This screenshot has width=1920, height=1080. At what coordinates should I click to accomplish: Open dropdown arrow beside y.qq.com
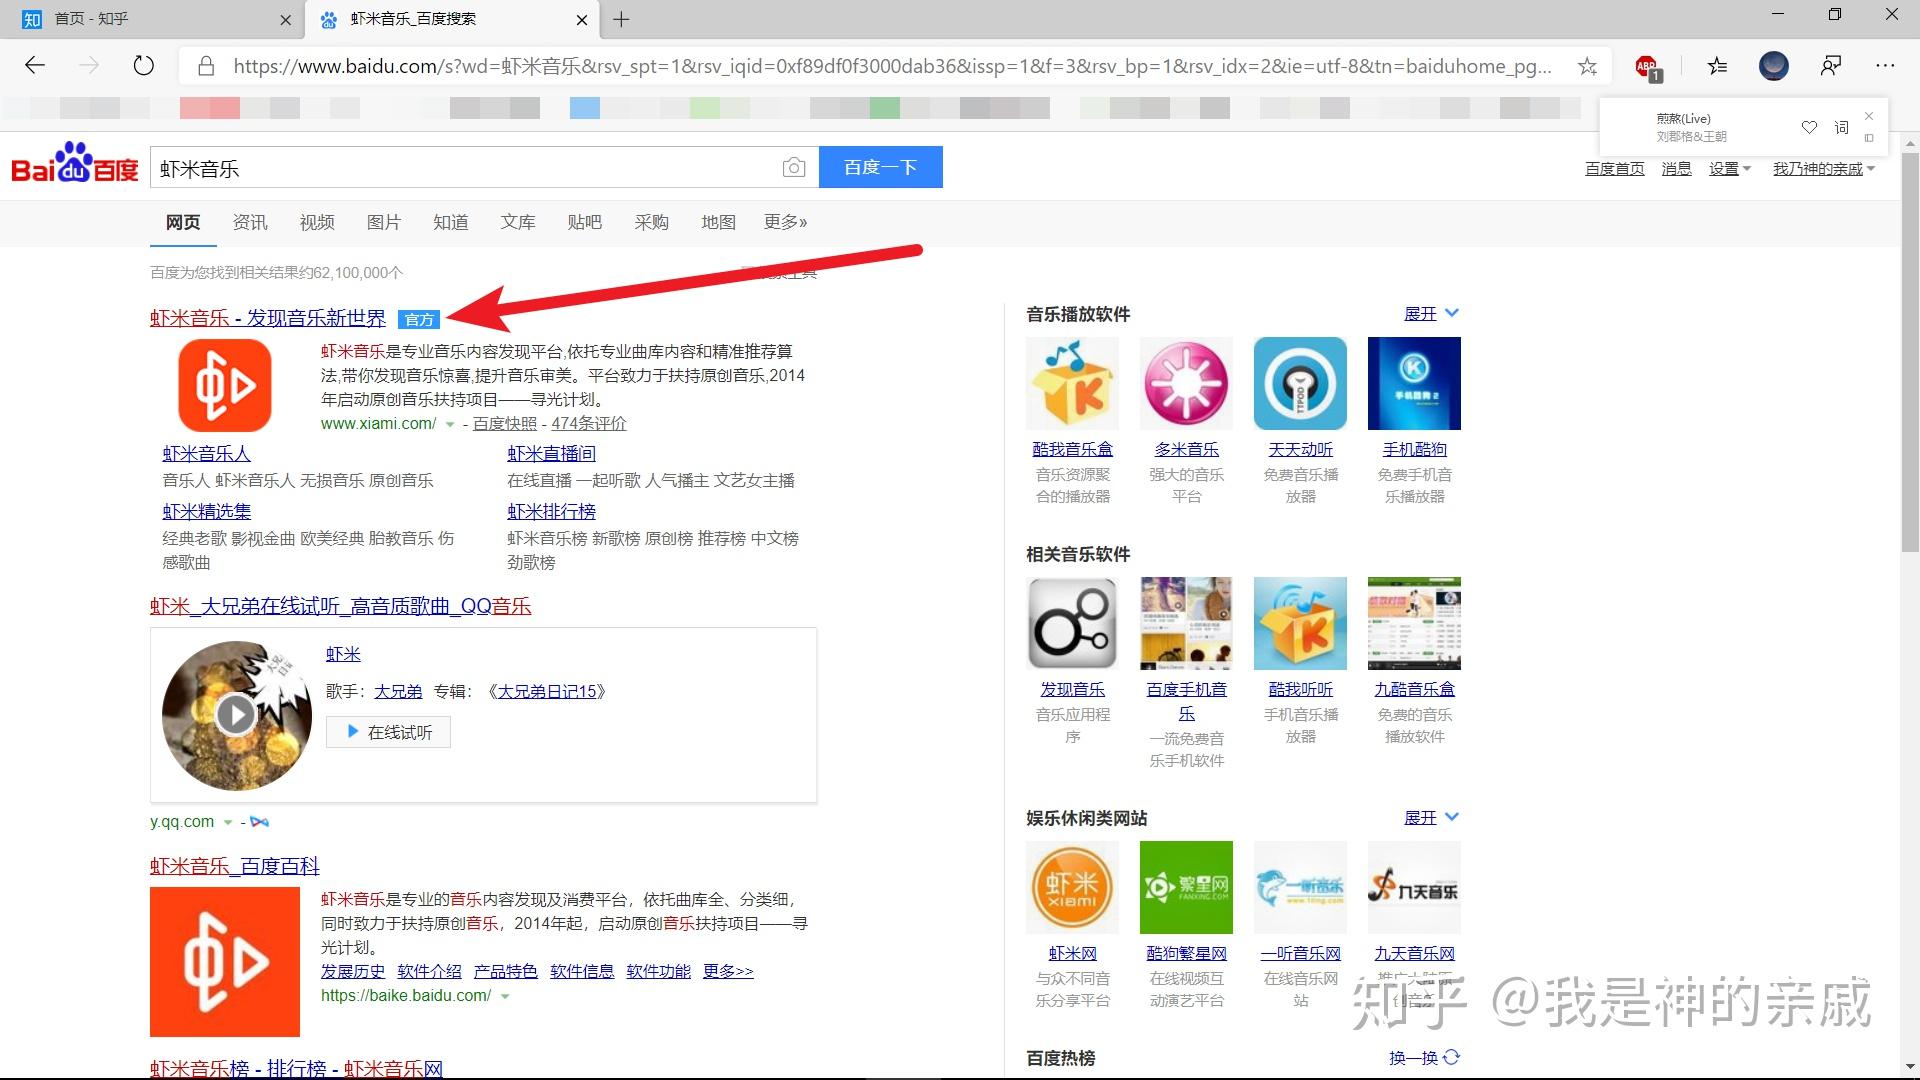tap(228, 822)
